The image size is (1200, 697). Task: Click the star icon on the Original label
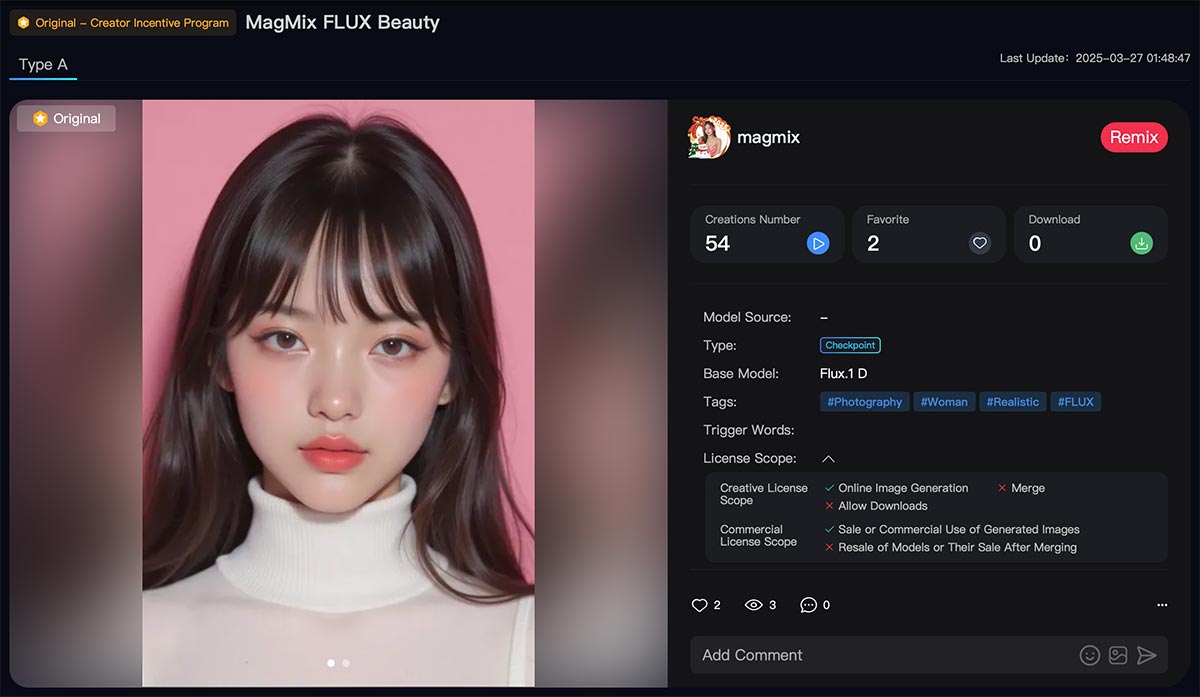39,118
